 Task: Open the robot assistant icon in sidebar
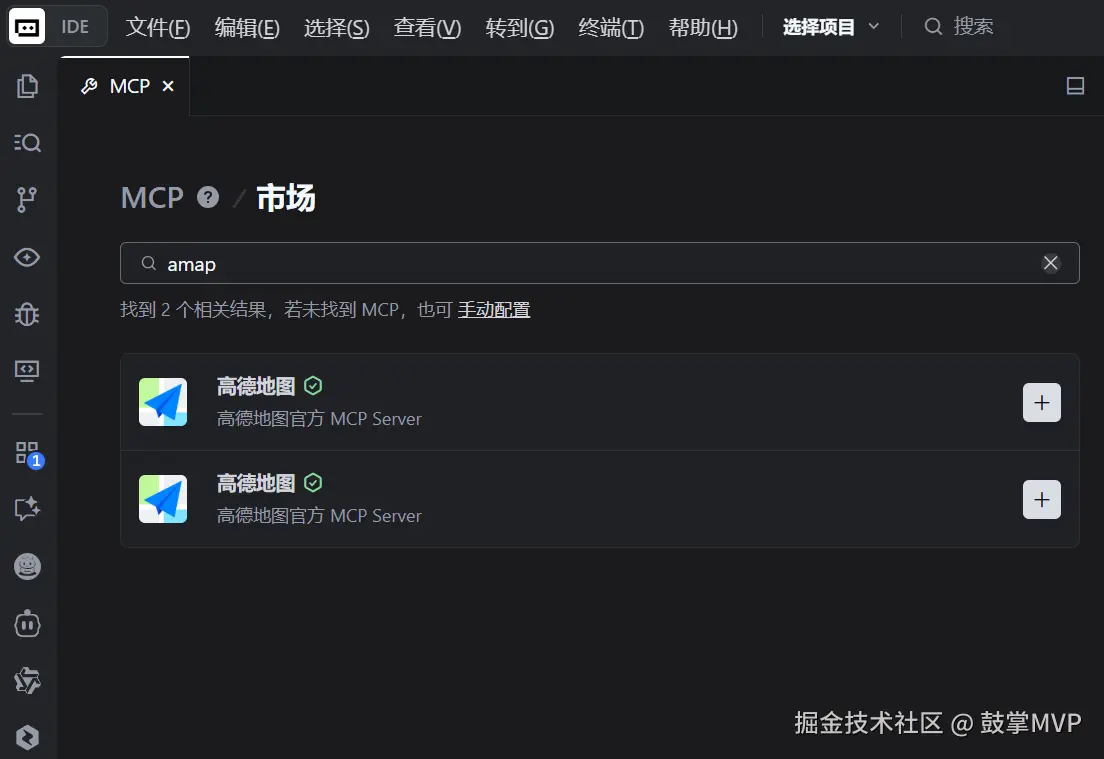point(27,624)
